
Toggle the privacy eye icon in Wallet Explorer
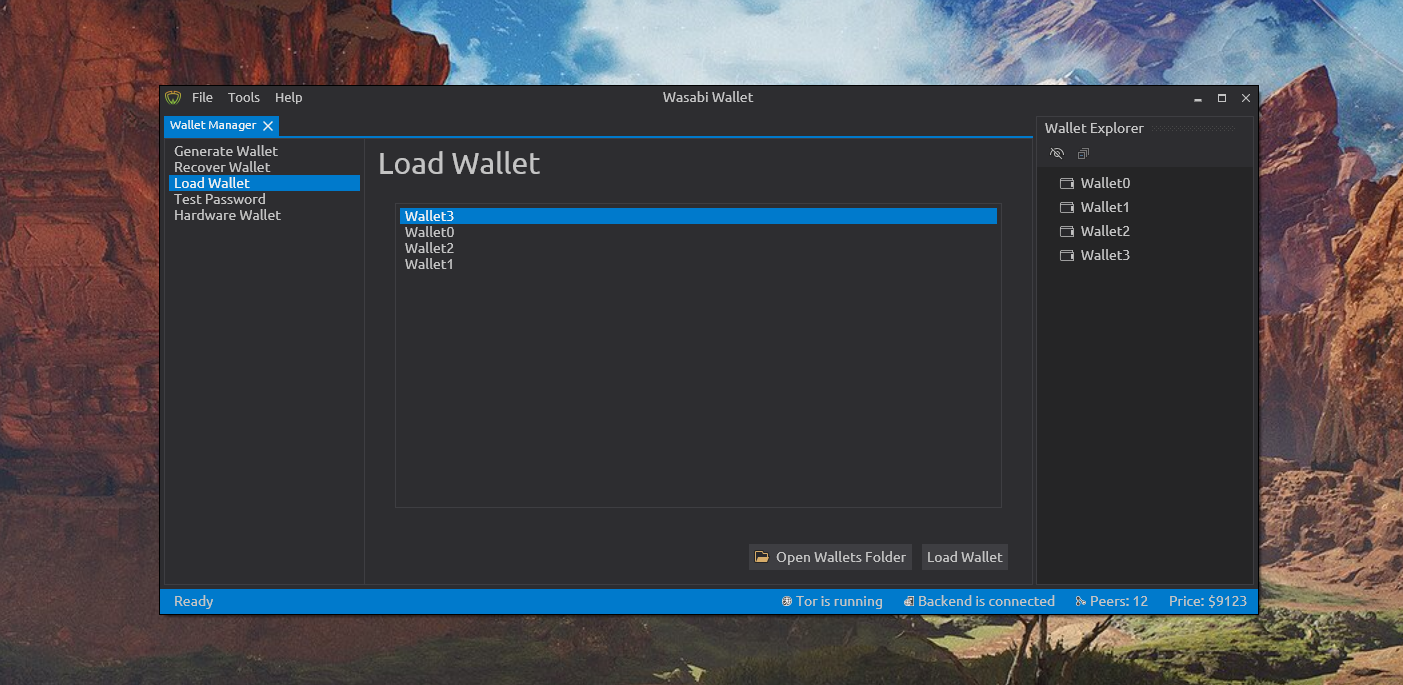click(1057, 153)
